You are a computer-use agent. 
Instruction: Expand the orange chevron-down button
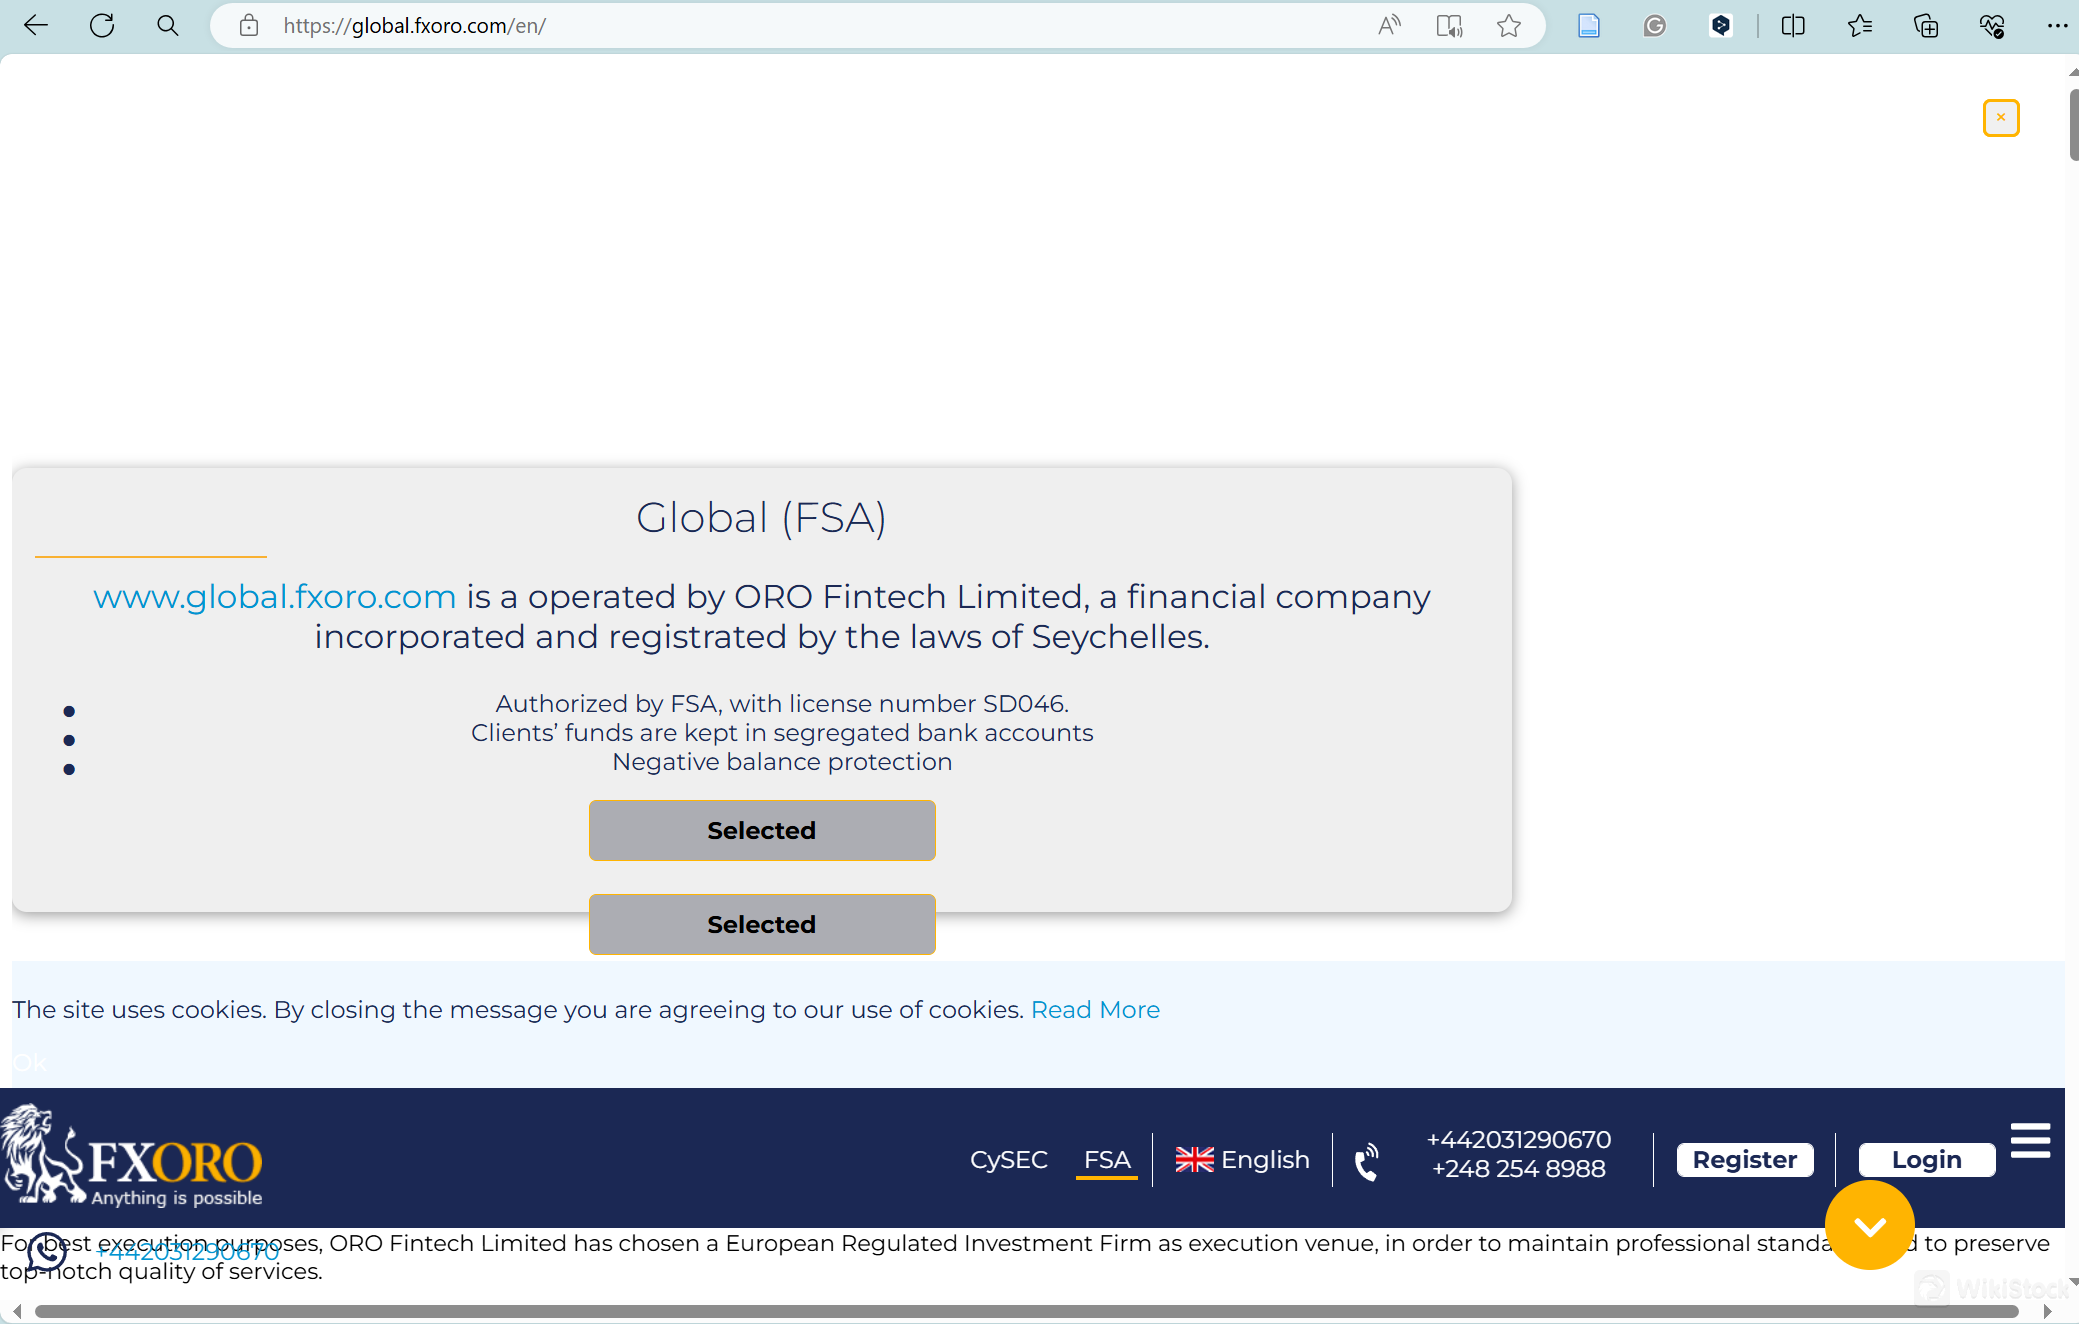pos(1869,1225)
